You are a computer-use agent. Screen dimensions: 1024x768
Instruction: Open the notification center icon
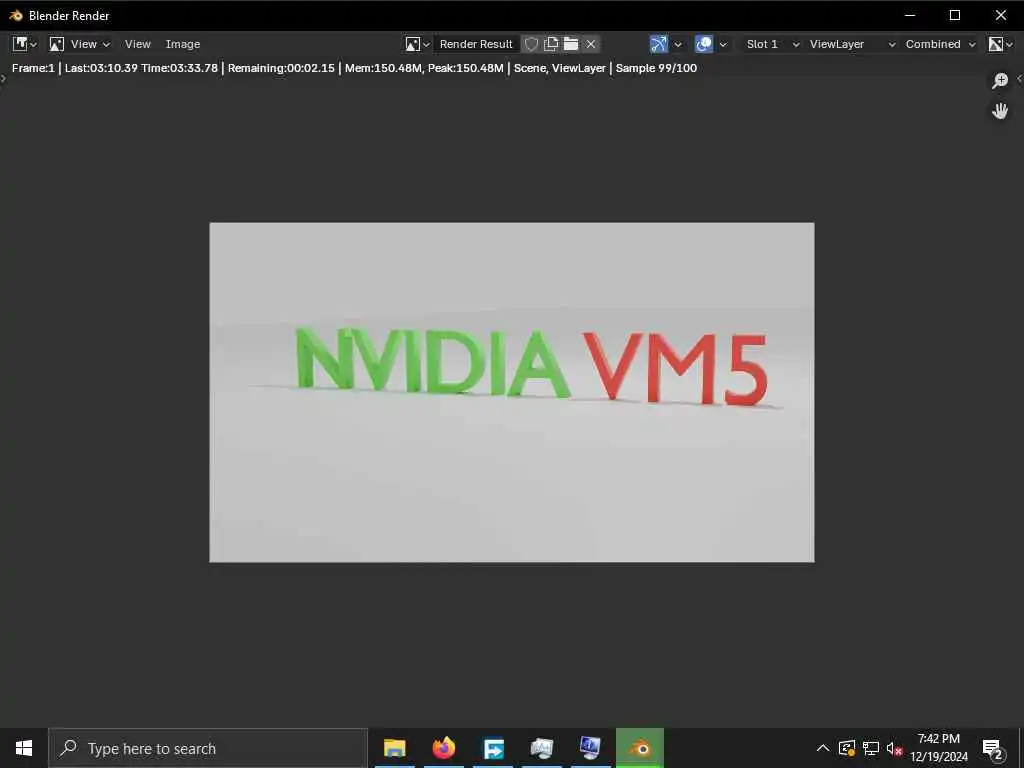(992, 748)
